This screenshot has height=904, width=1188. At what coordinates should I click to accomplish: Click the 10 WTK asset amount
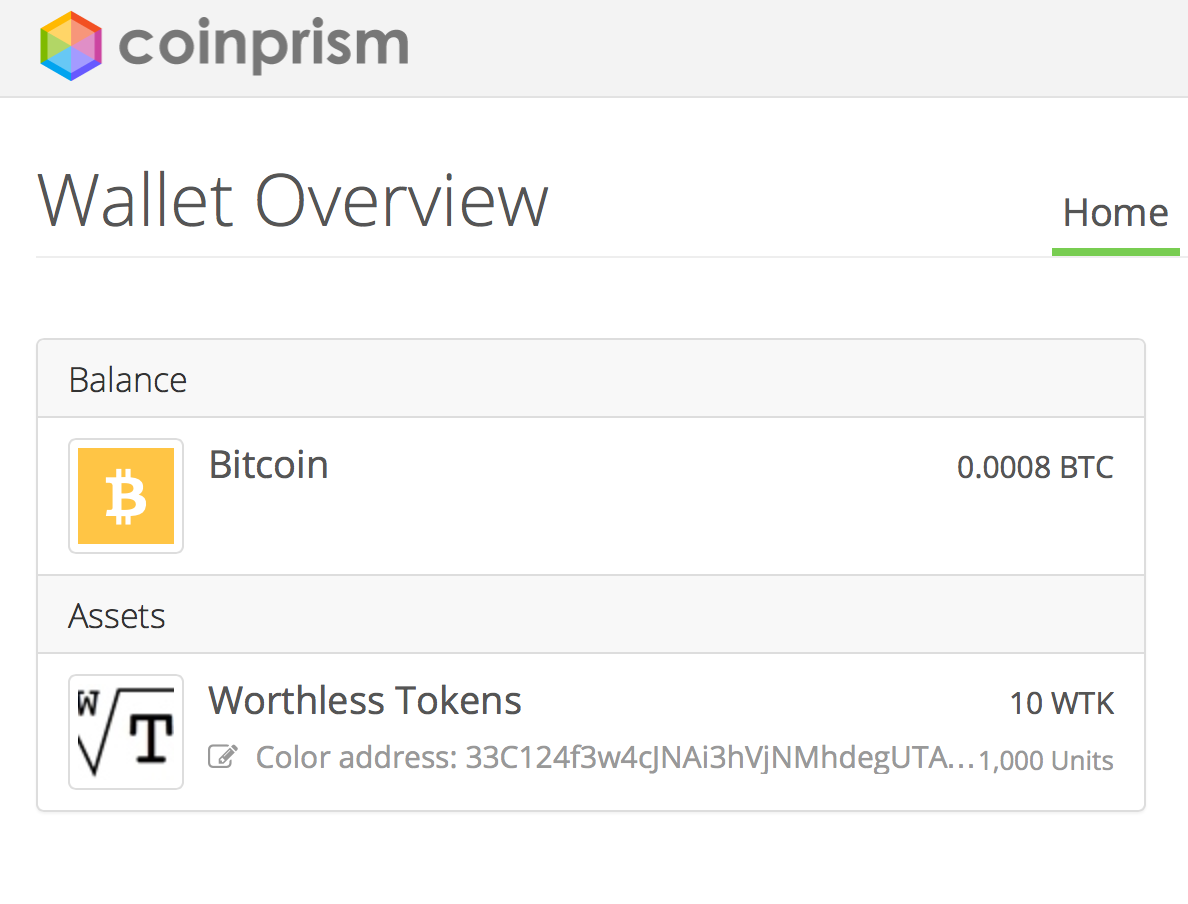(1061, 703)
